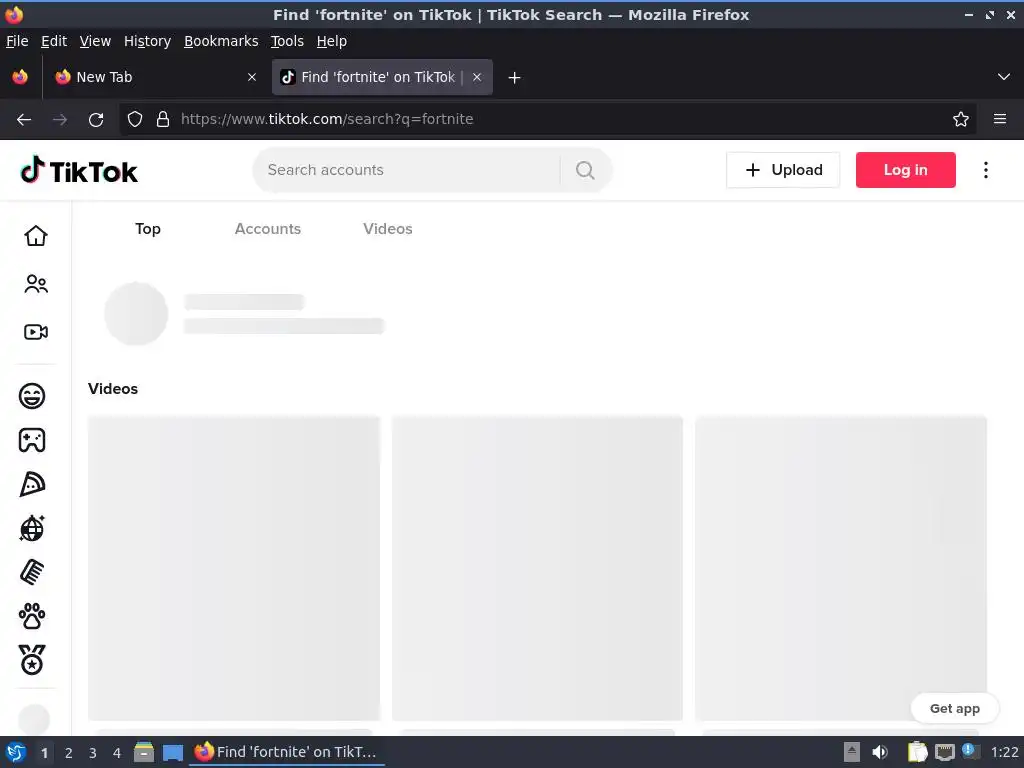
Task: Select the Animals paw print category icon
Action: click(x=32, y=616)
